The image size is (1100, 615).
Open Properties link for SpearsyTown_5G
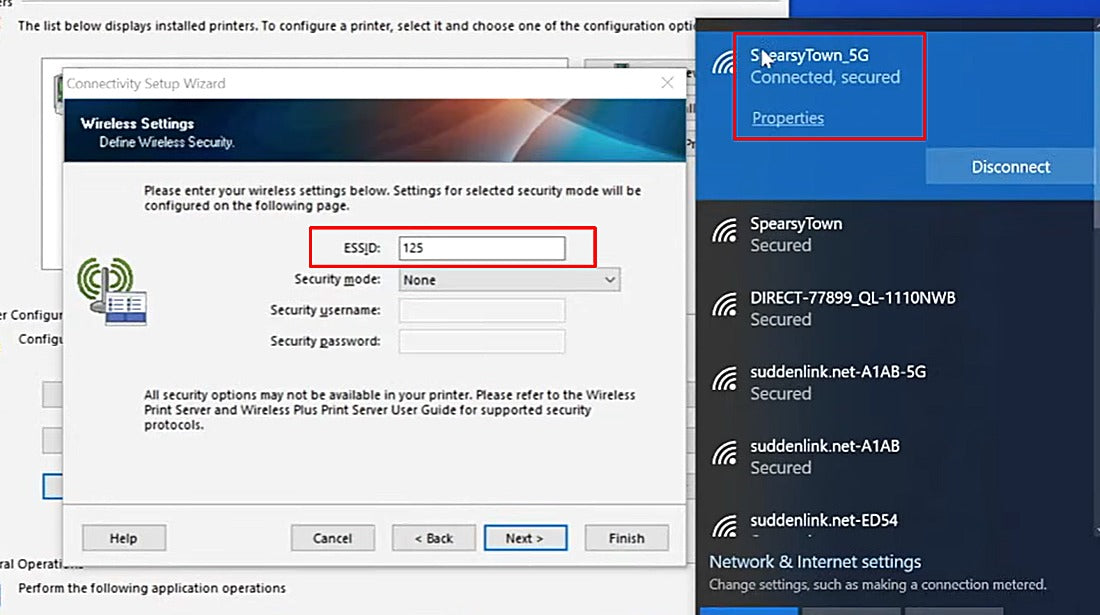[788, 118]
